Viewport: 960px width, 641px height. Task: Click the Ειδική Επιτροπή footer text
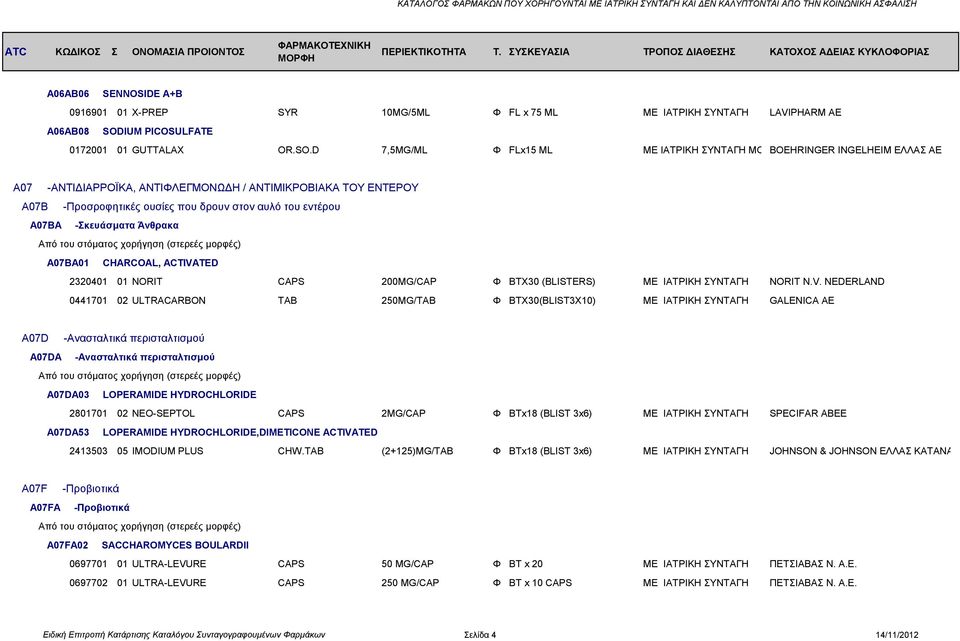click(184, 635)
